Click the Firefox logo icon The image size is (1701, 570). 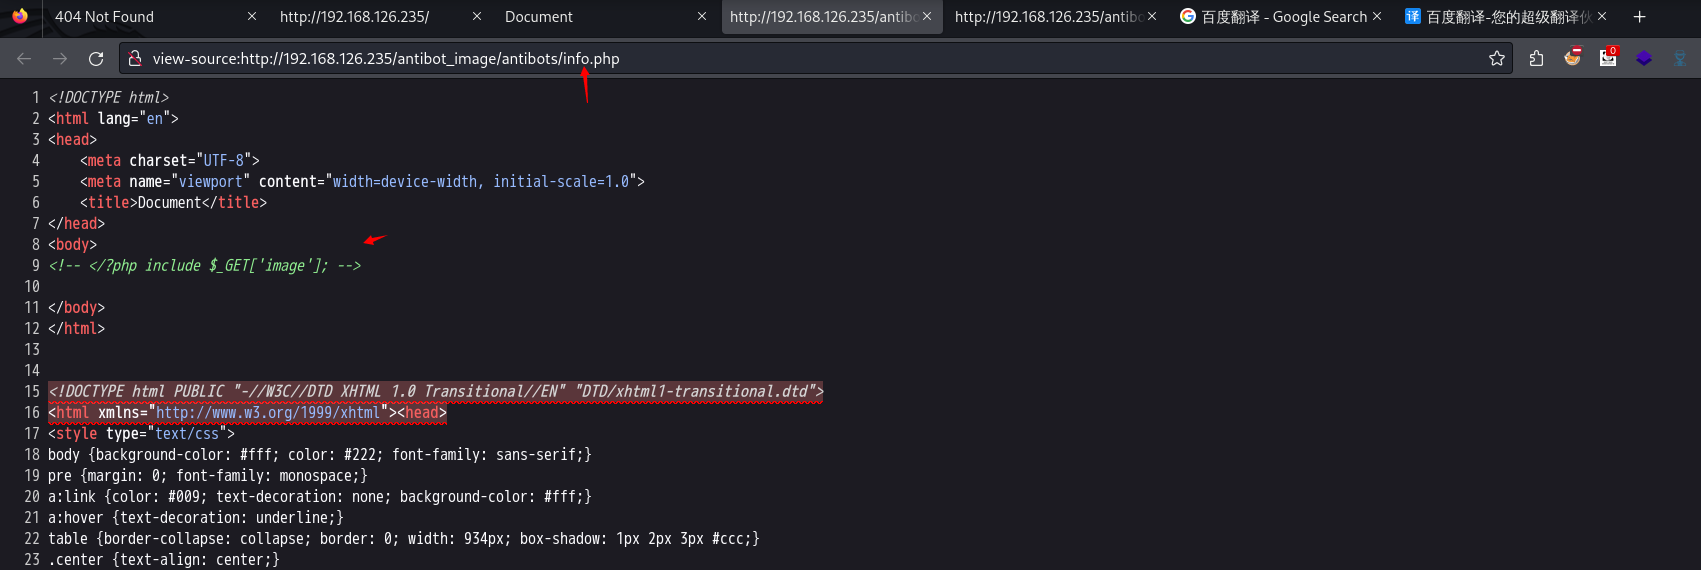point(20,16)
